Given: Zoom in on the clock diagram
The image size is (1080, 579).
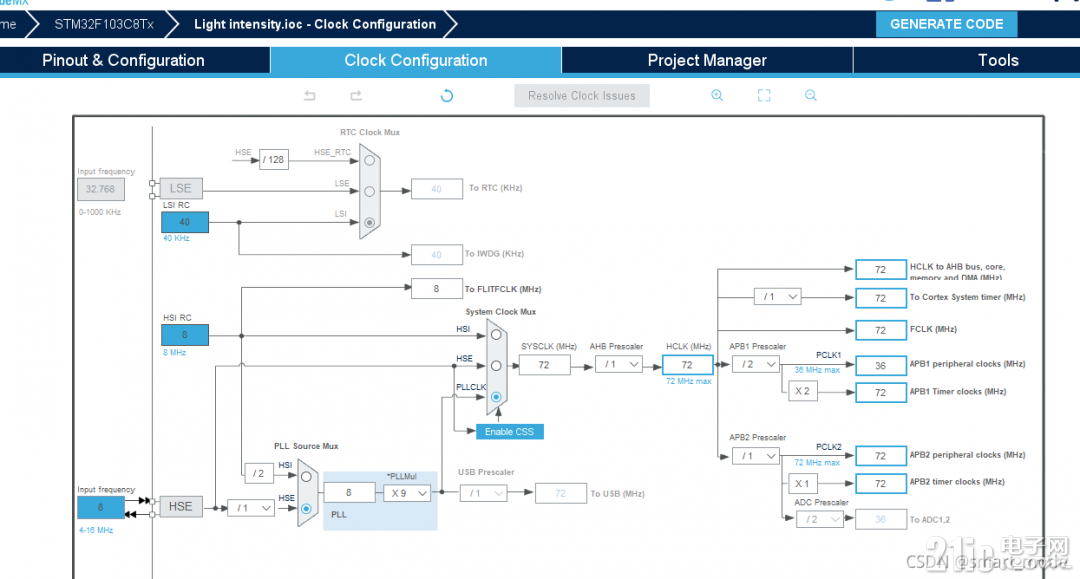Looking at the screenshot, I should (x=717, y=96).
